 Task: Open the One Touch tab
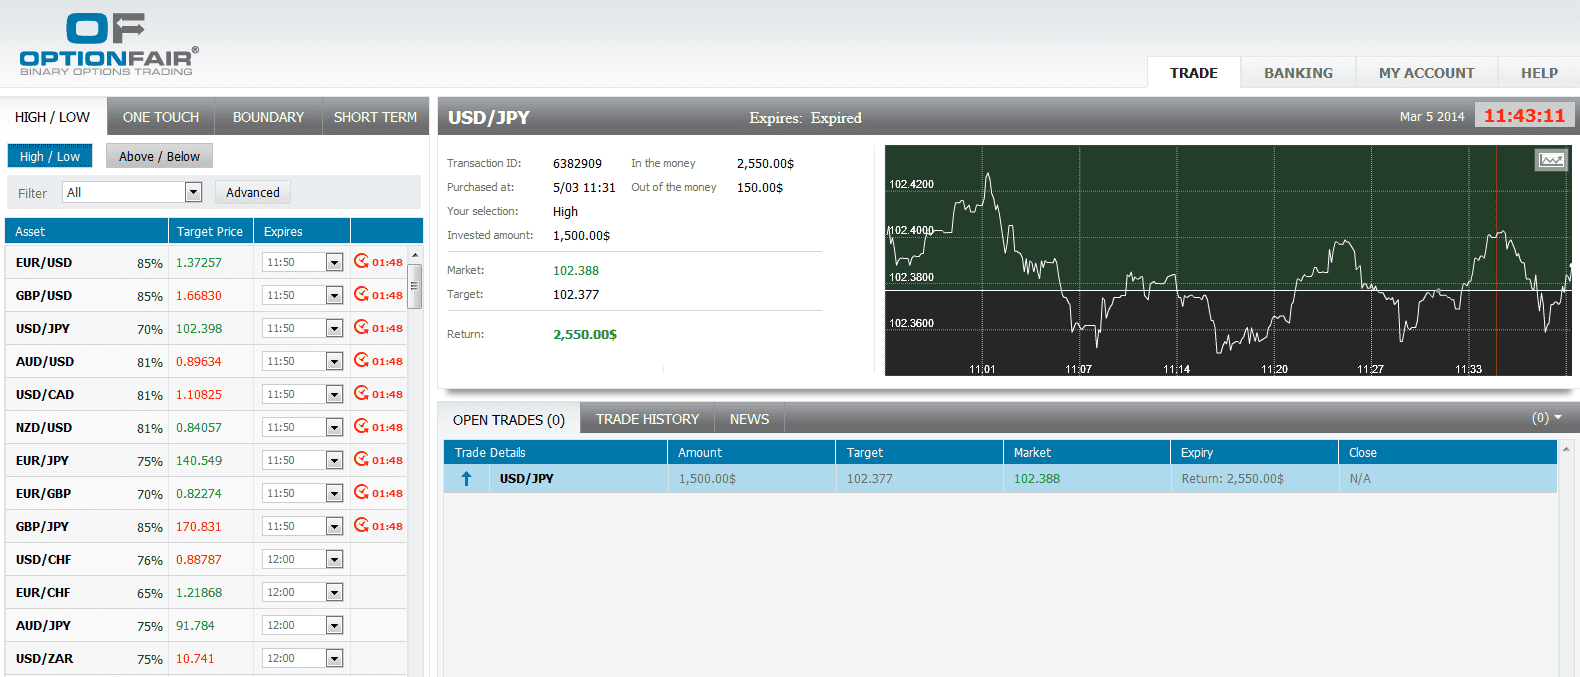161,117
